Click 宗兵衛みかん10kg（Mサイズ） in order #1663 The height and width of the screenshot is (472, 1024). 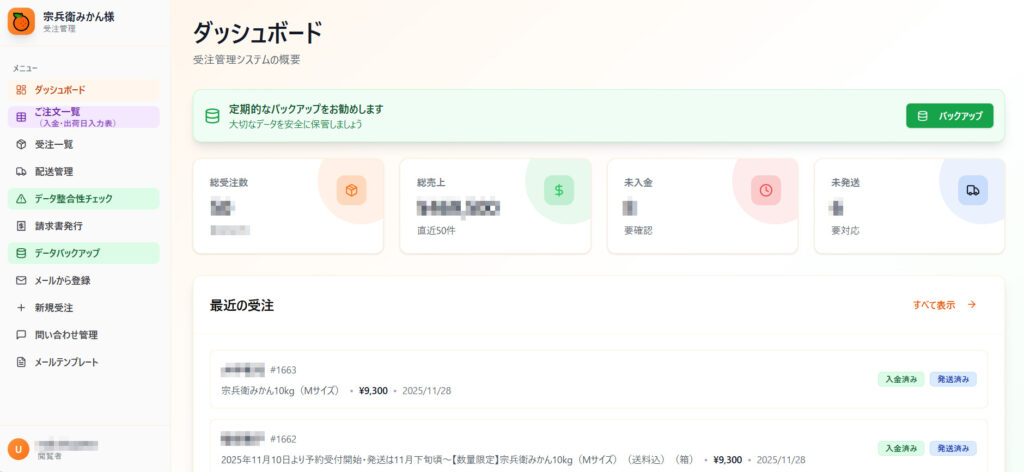(x=281, y=391)
